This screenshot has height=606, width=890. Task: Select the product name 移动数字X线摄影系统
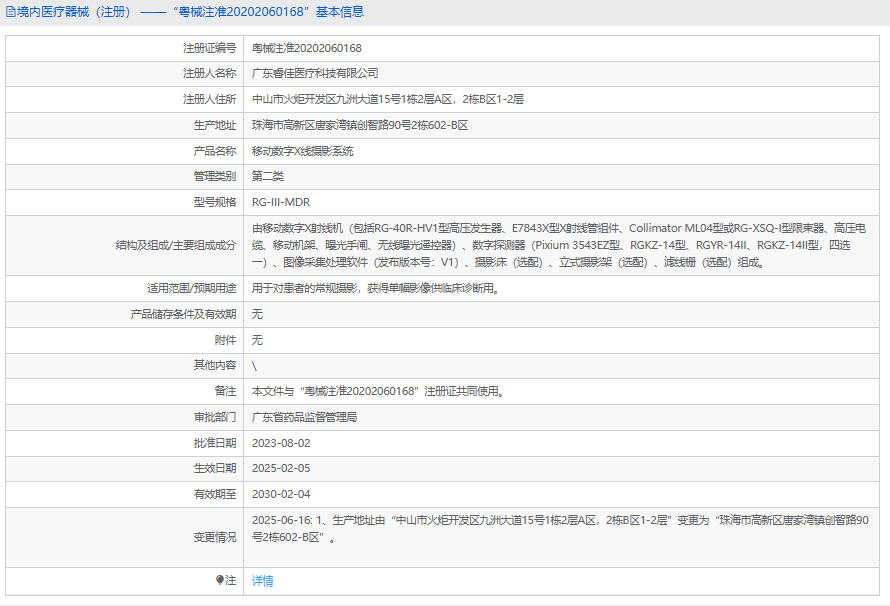tap(302, 152)
